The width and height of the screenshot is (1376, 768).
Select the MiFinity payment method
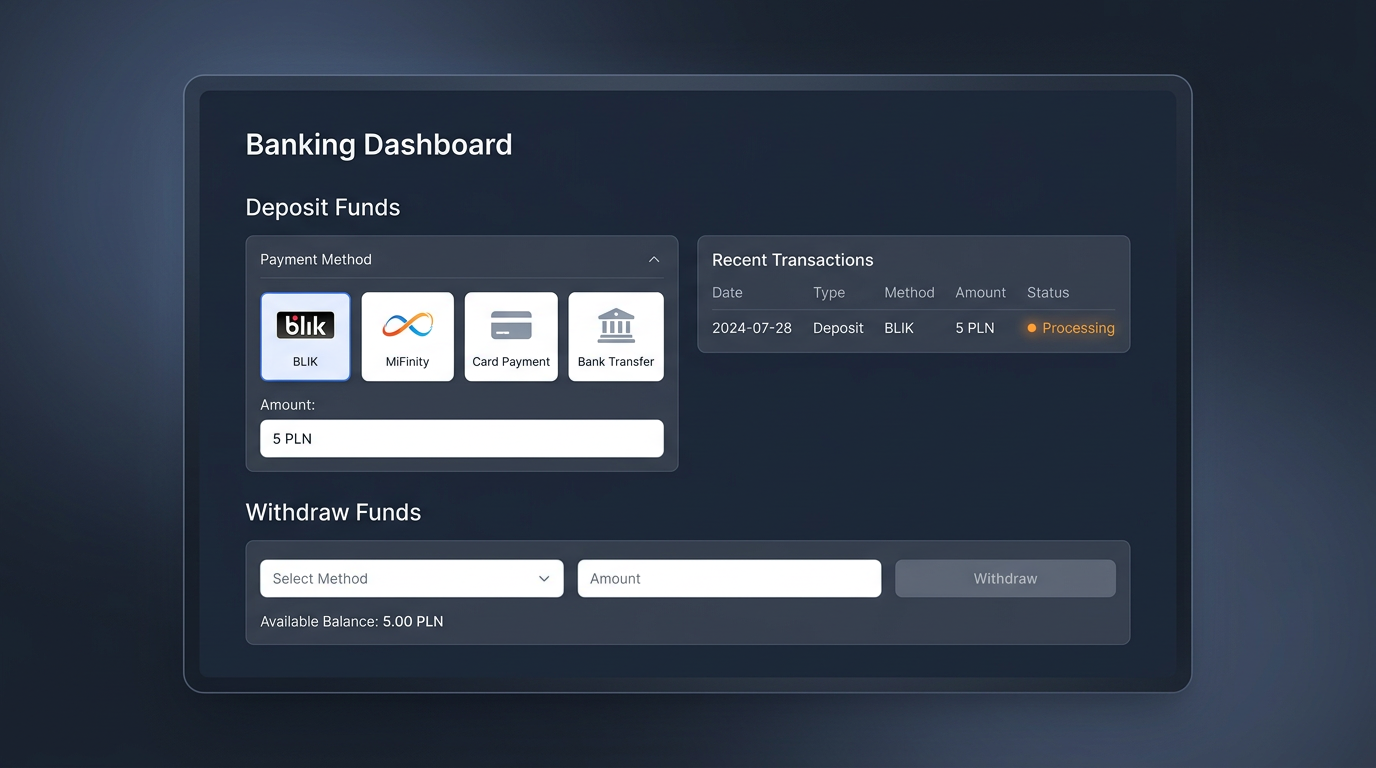tap(407, 336)
